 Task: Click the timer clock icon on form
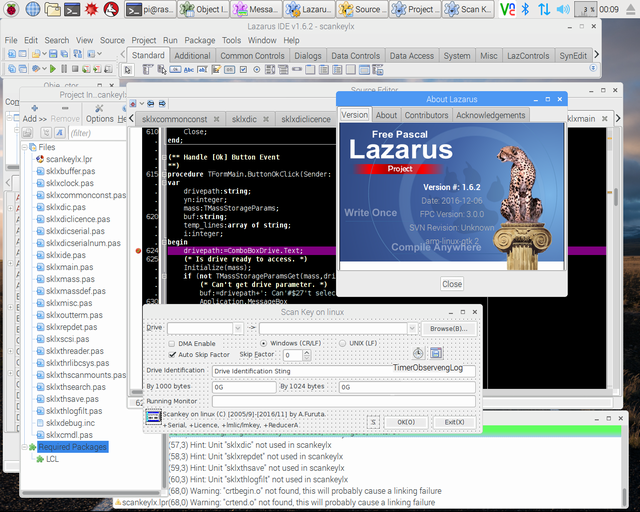(x=418, y=354)
